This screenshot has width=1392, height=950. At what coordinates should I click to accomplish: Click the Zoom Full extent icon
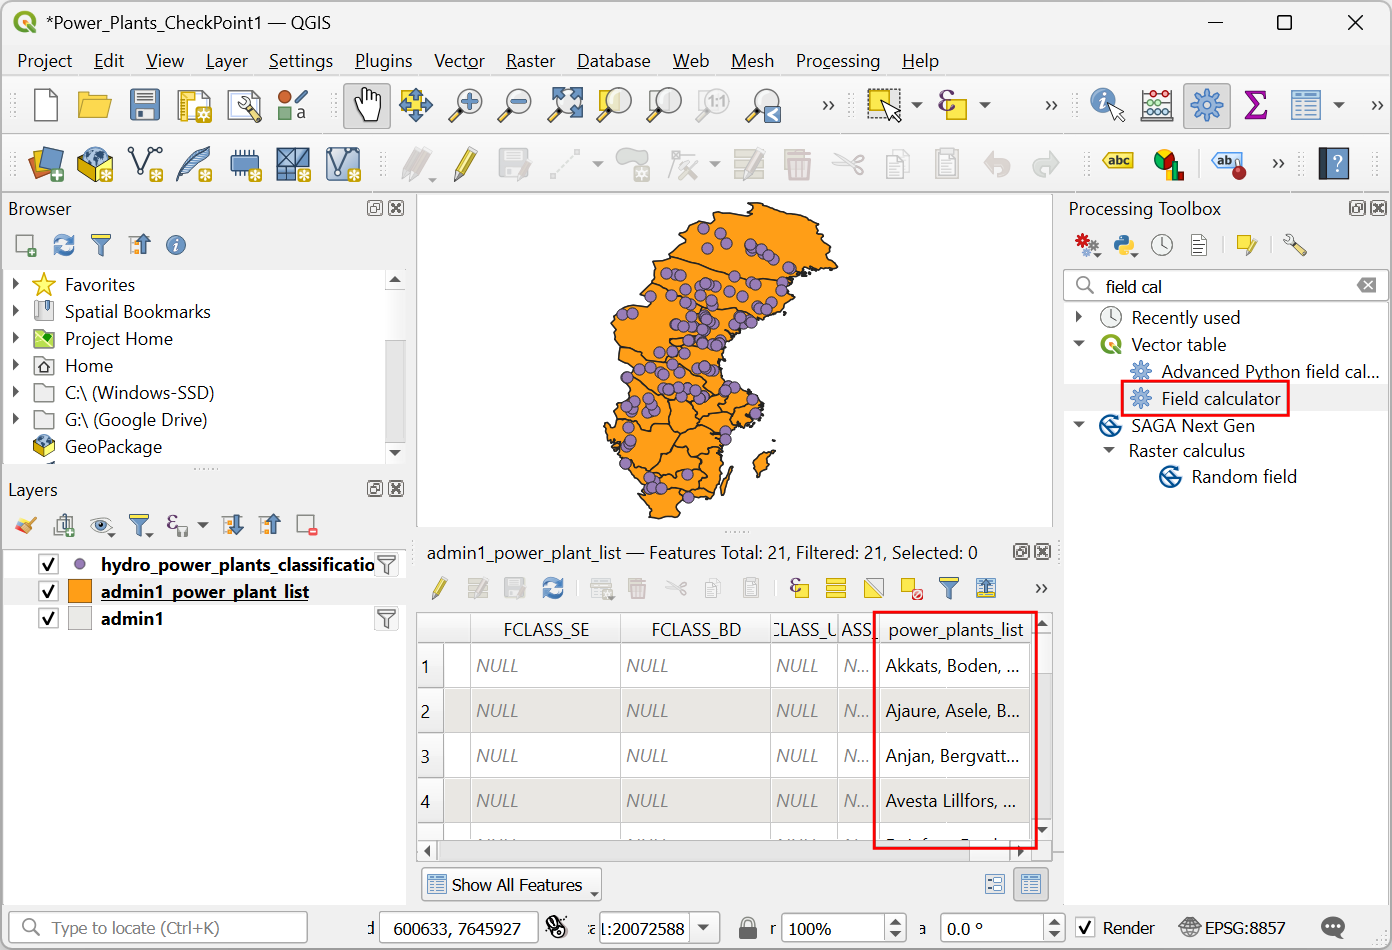pos(565,105)
